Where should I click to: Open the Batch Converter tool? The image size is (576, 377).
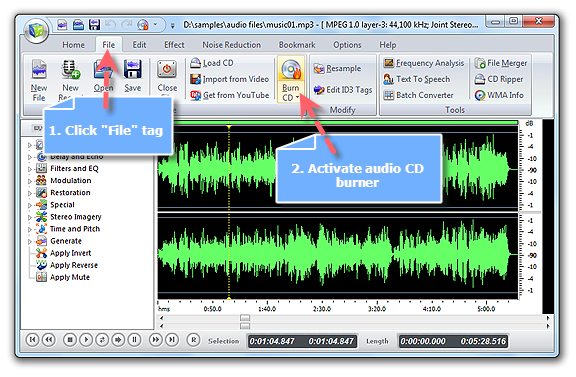click(x=418, y=95)
